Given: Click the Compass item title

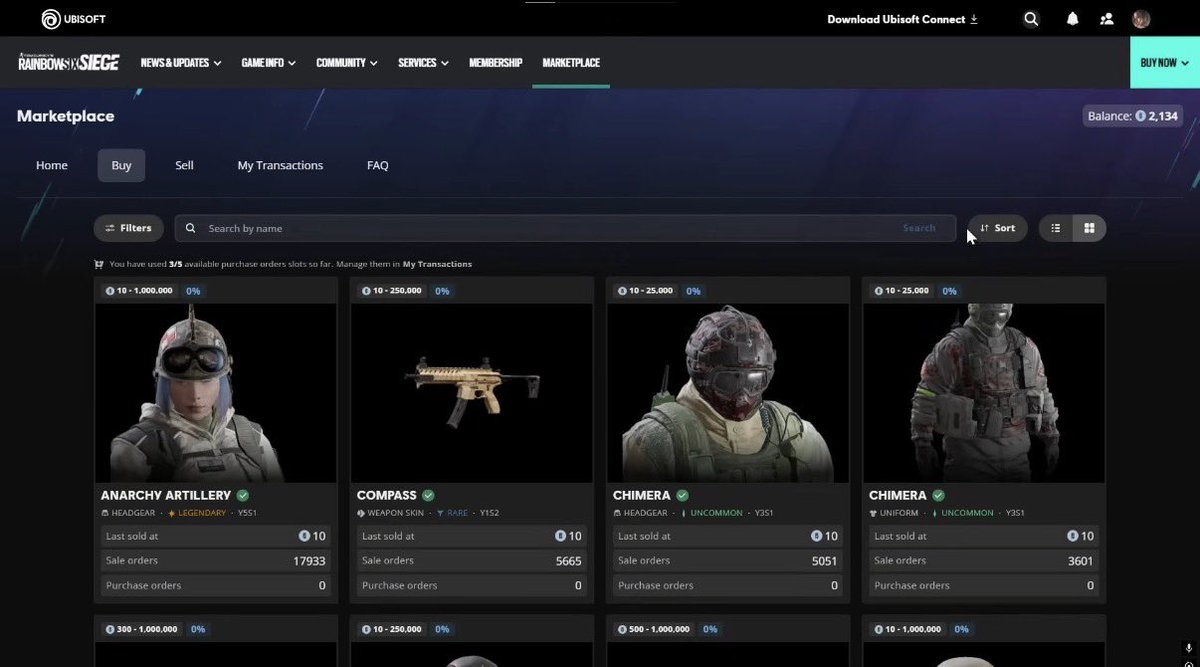Looking at the screenshot, I should (x=387, y=495).
